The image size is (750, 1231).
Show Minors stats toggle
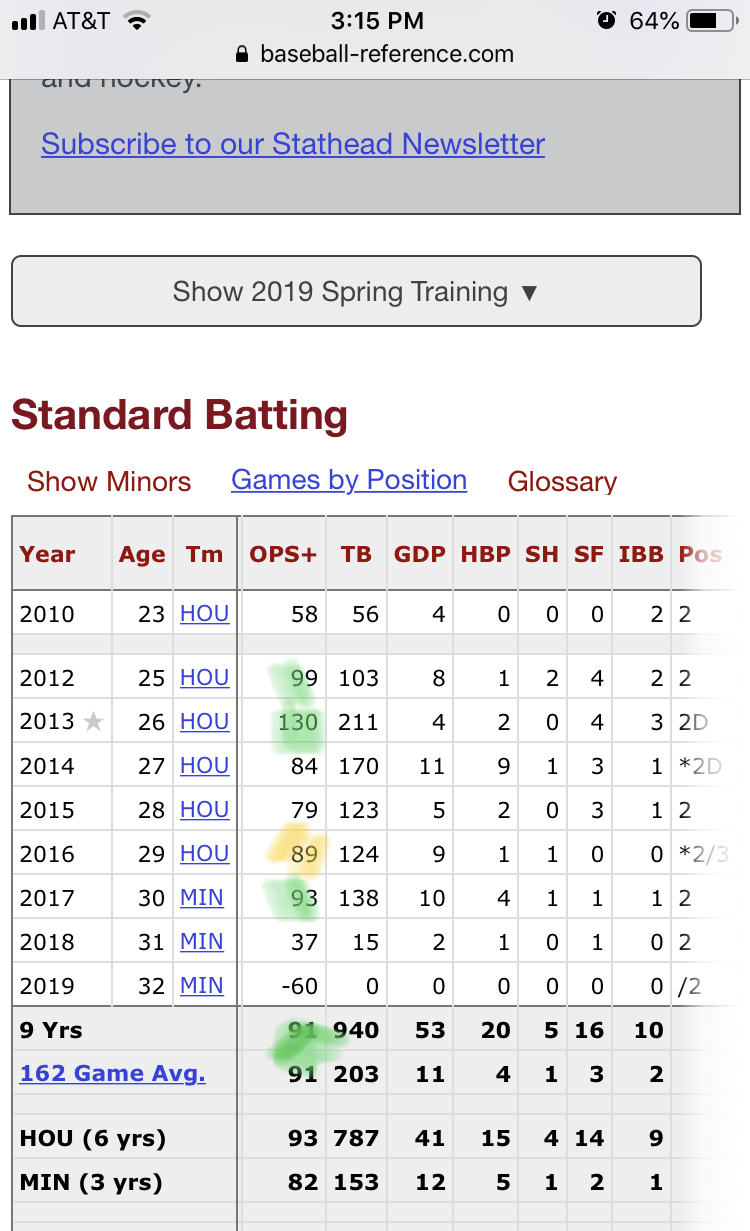click(x=109, y=481)
